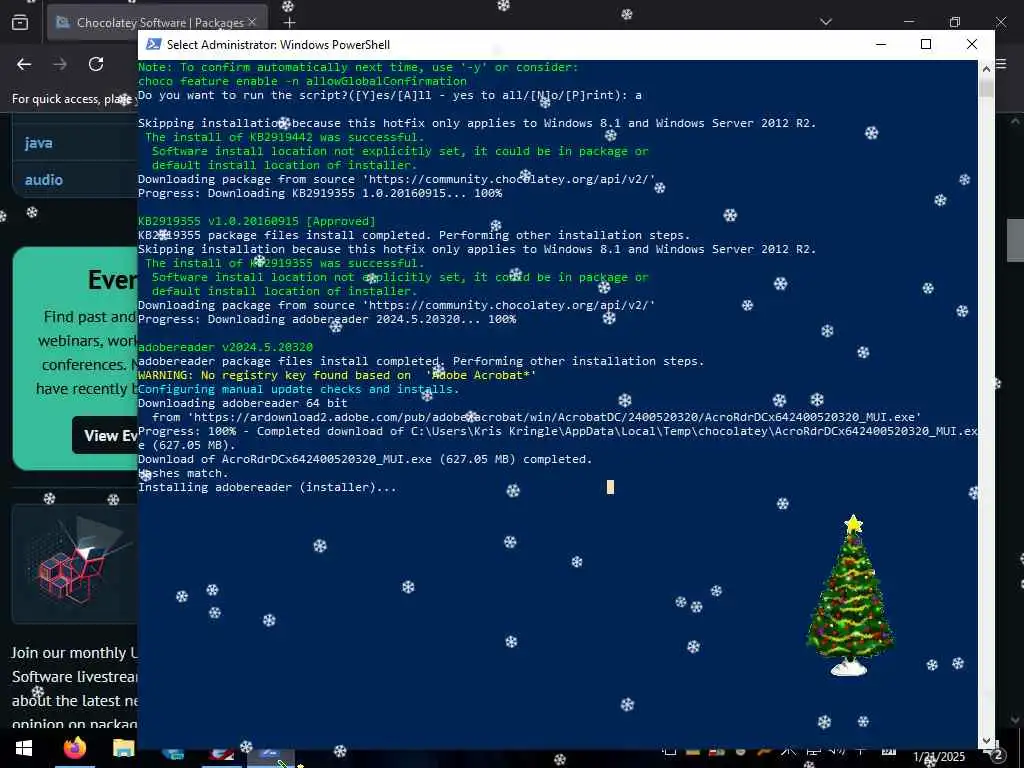Click 'adobereader v2024.5.20320' green text

[225, 347]
